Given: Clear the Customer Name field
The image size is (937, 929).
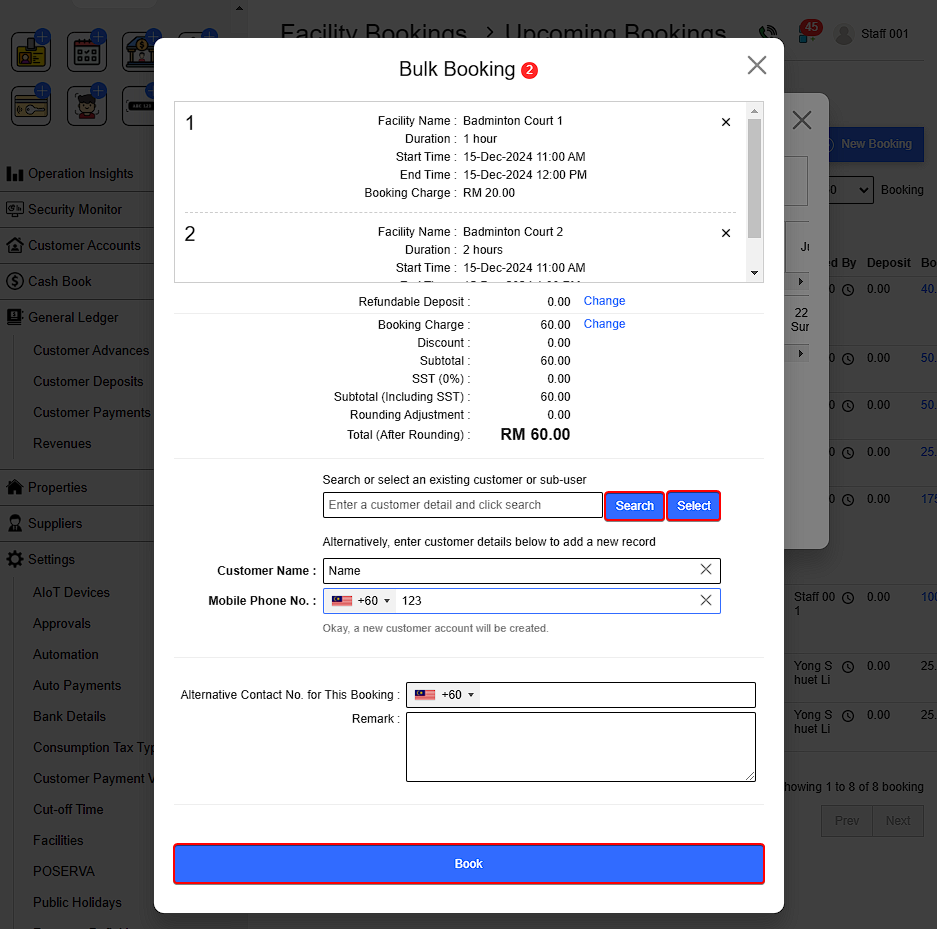Looking at the screenshot, I should [706, 570].
